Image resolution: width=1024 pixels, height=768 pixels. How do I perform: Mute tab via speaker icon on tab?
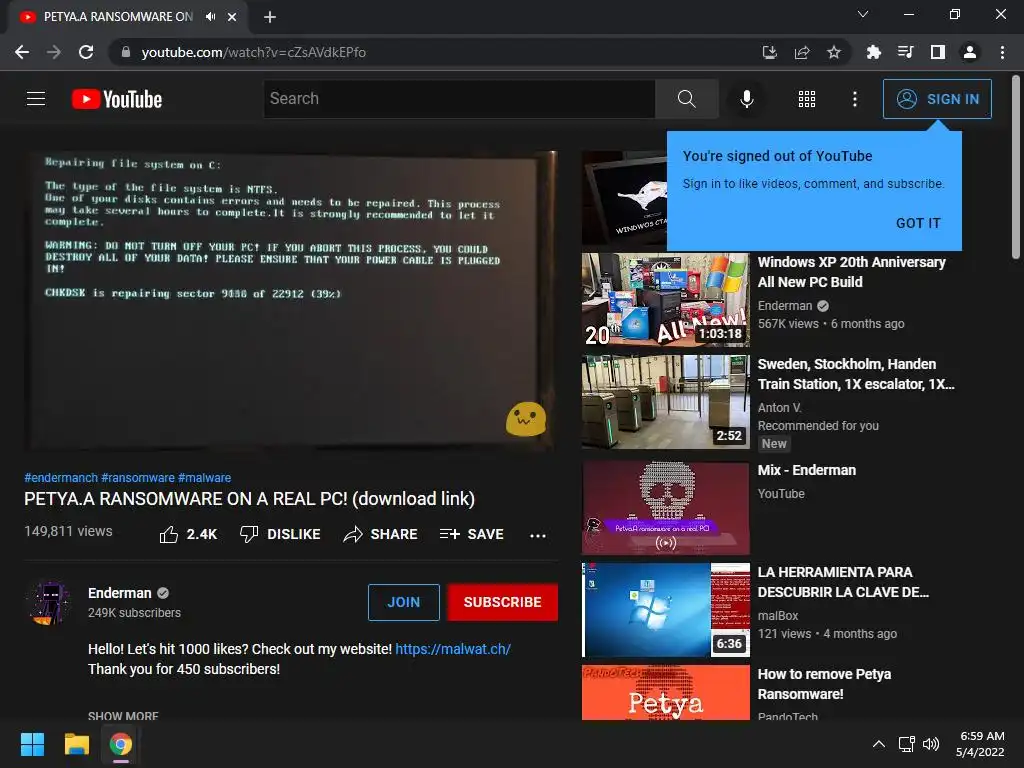point(210,17)
